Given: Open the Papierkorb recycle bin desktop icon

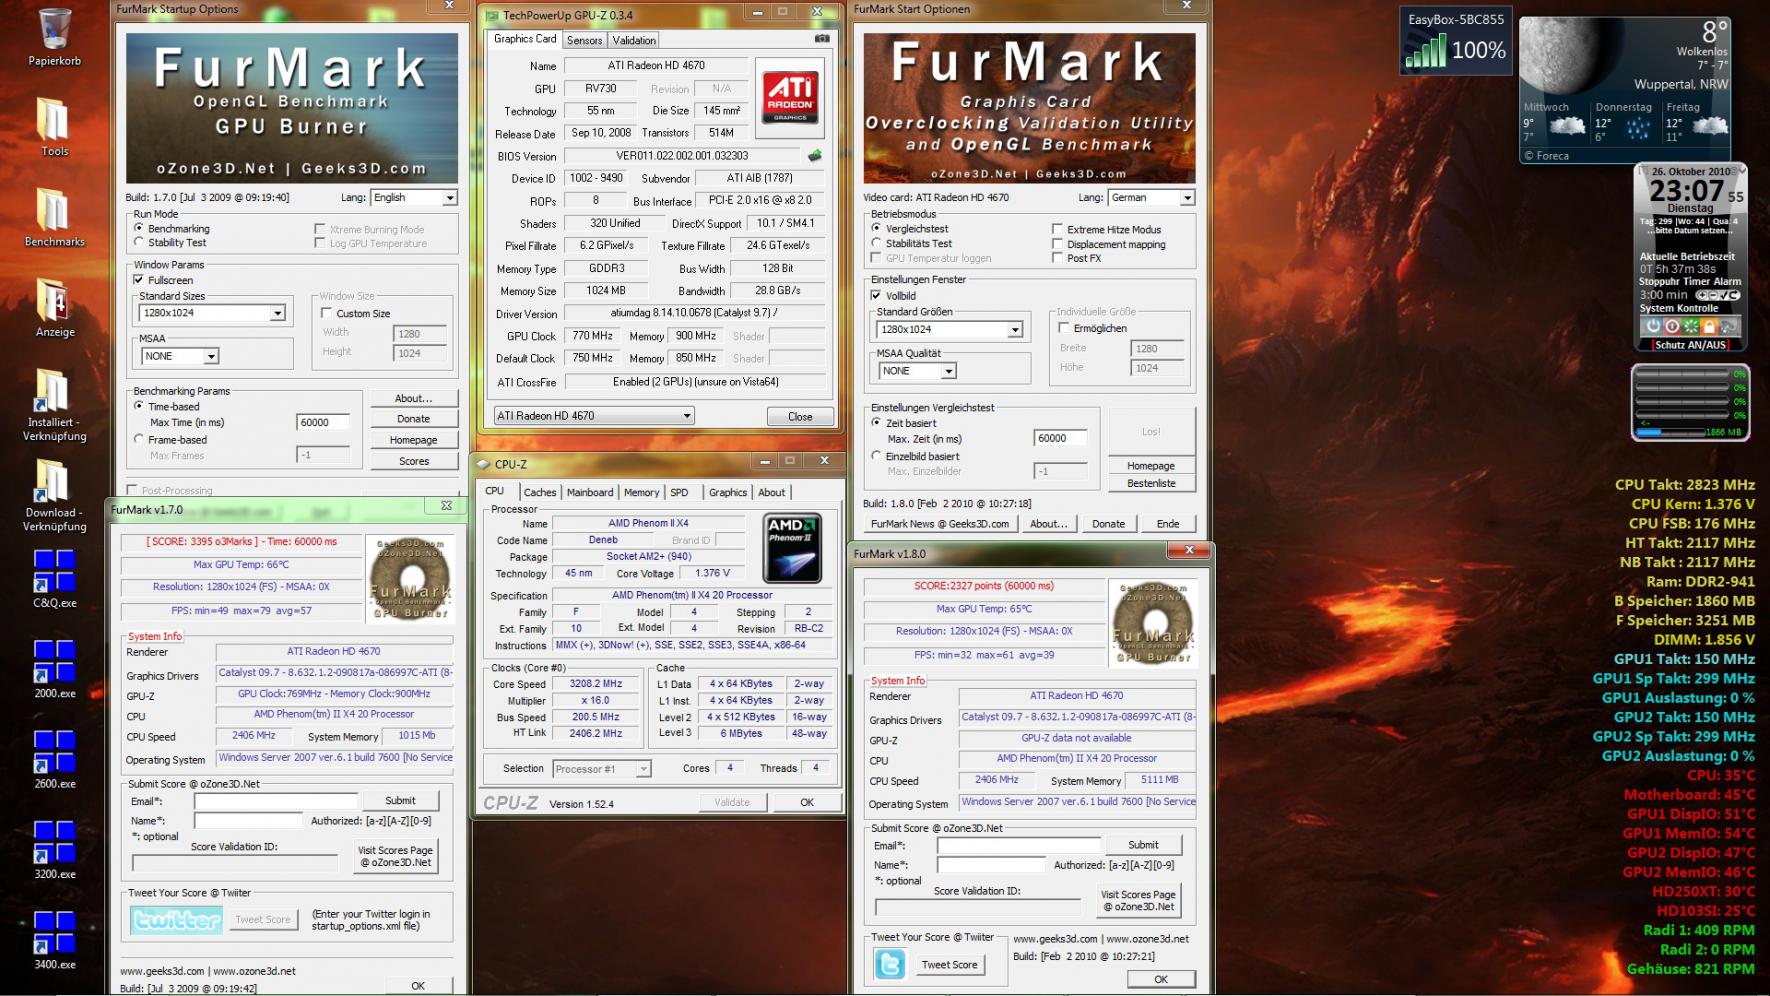Looking at the screenshot, I should pos(54,38).
